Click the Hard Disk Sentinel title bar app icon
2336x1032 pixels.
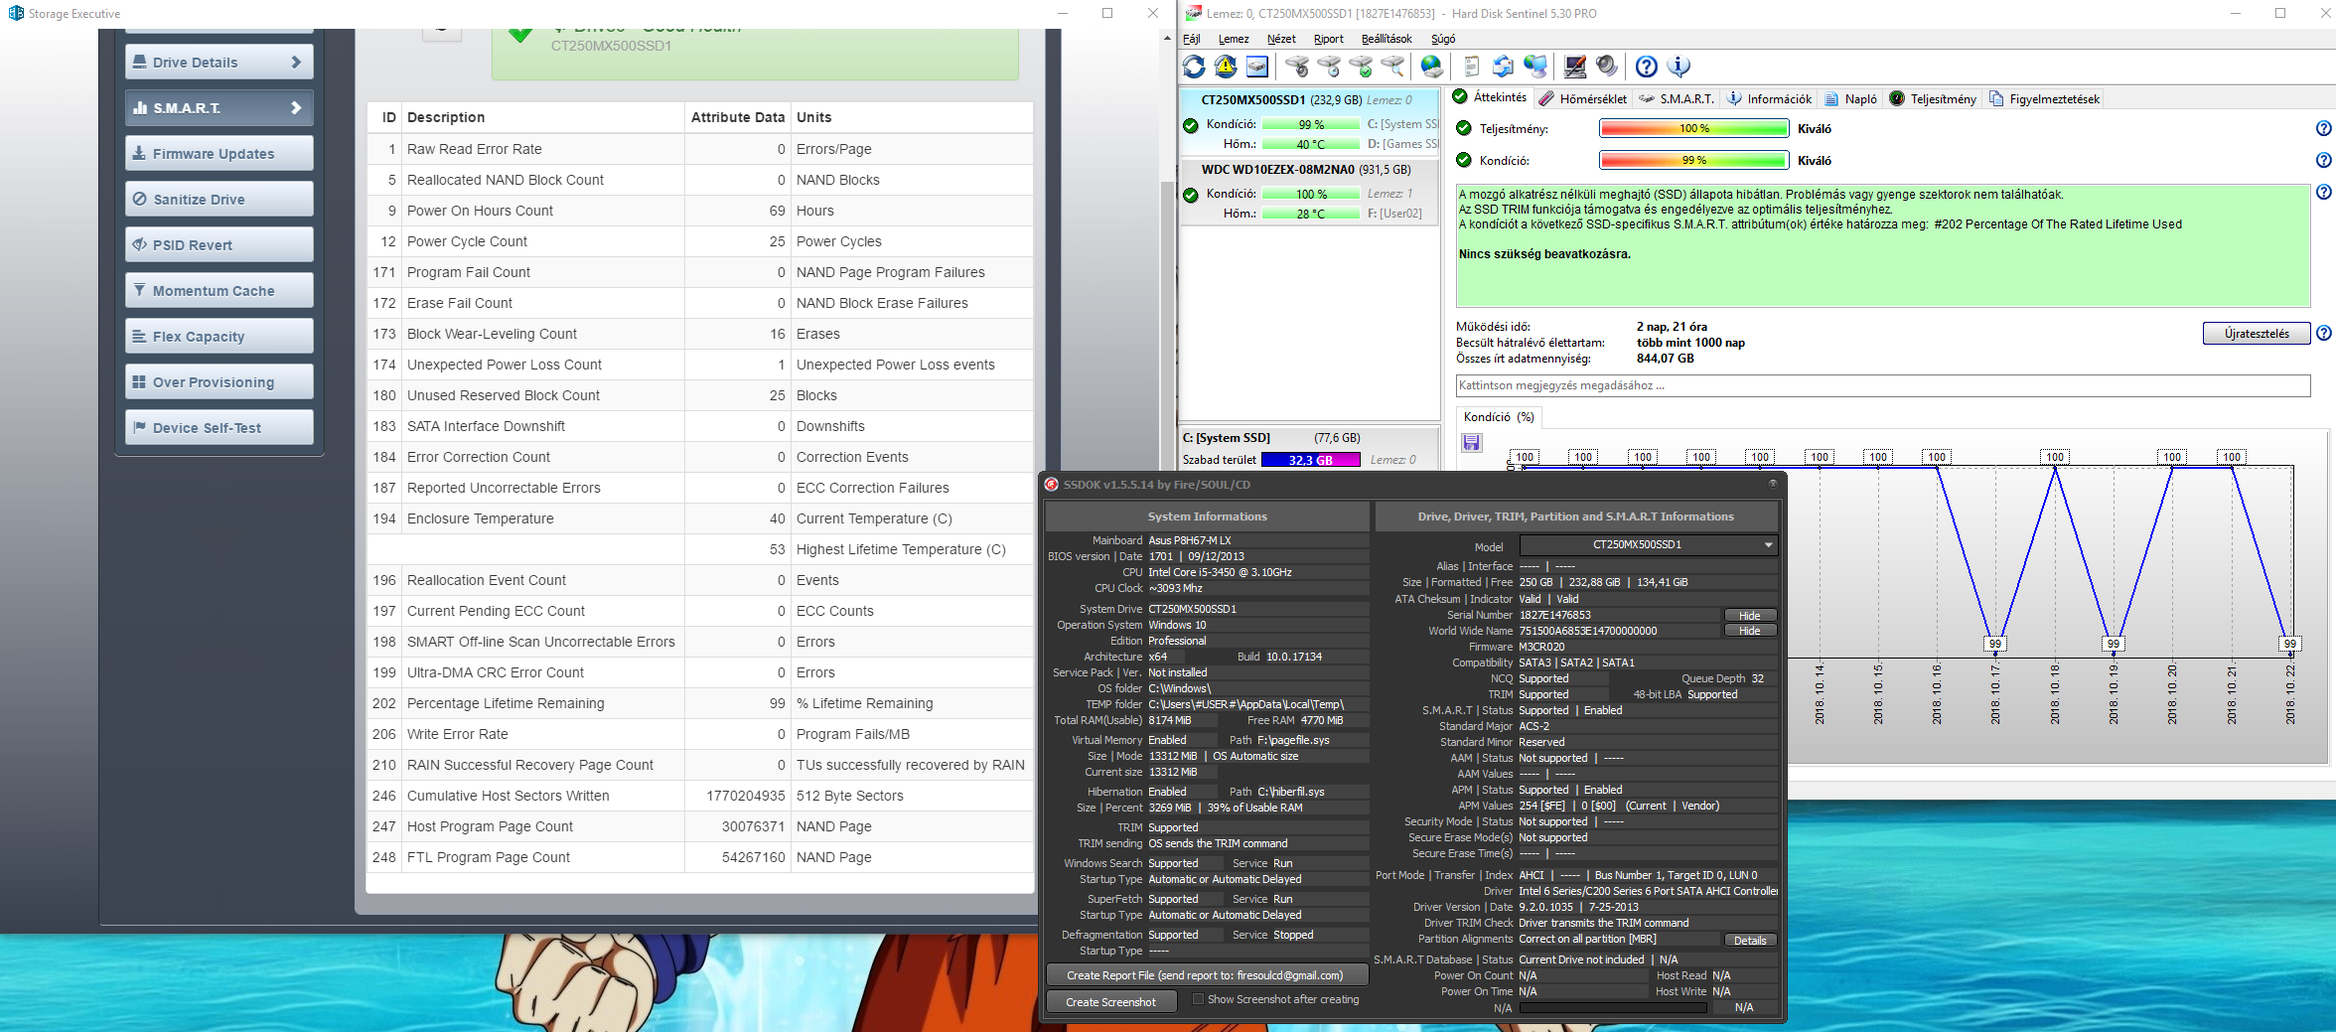click(x=1194, y=13)
